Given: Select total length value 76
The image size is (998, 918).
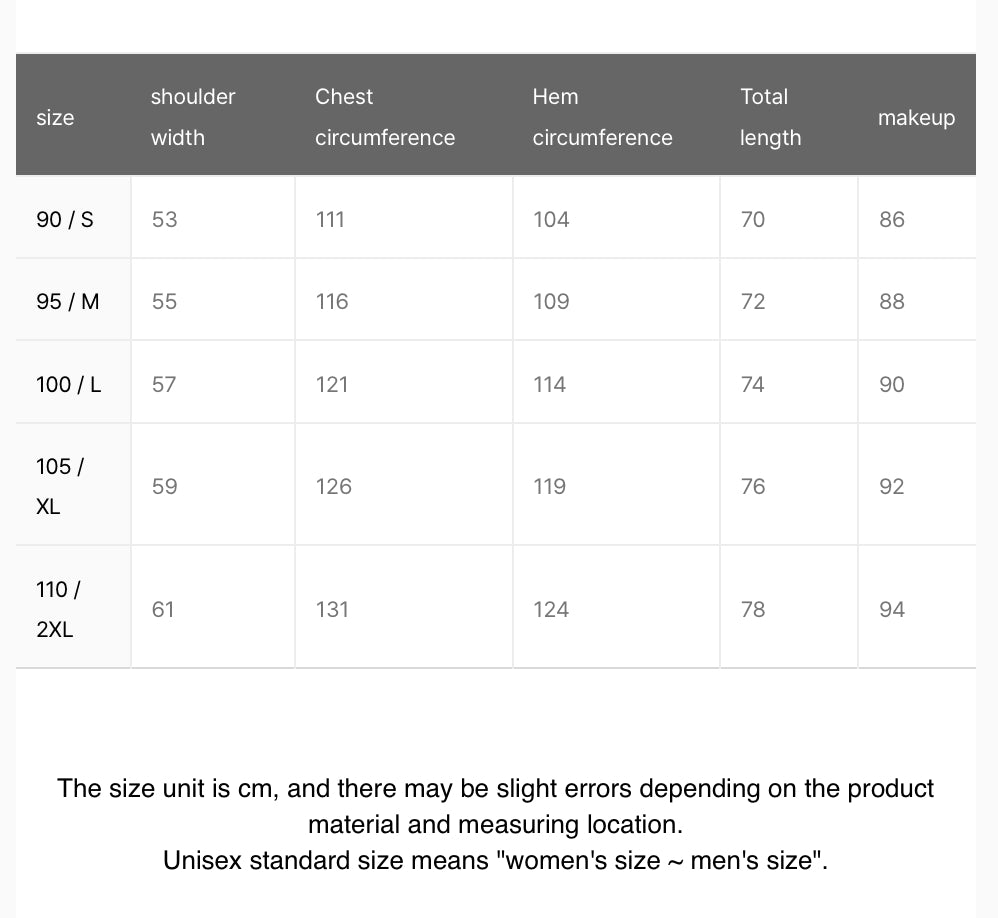Looking at the screenshot, I should click(753, 486).
